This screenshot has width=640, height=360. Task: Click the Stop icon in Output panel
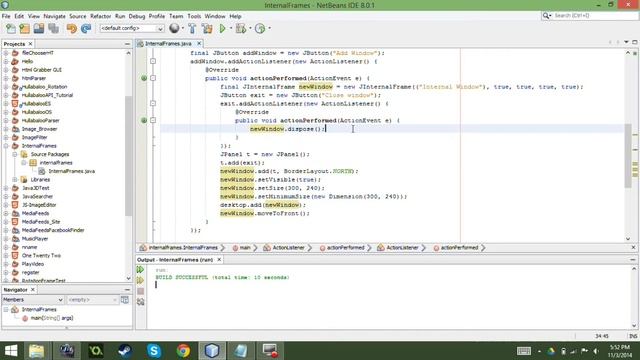[140, 291]
